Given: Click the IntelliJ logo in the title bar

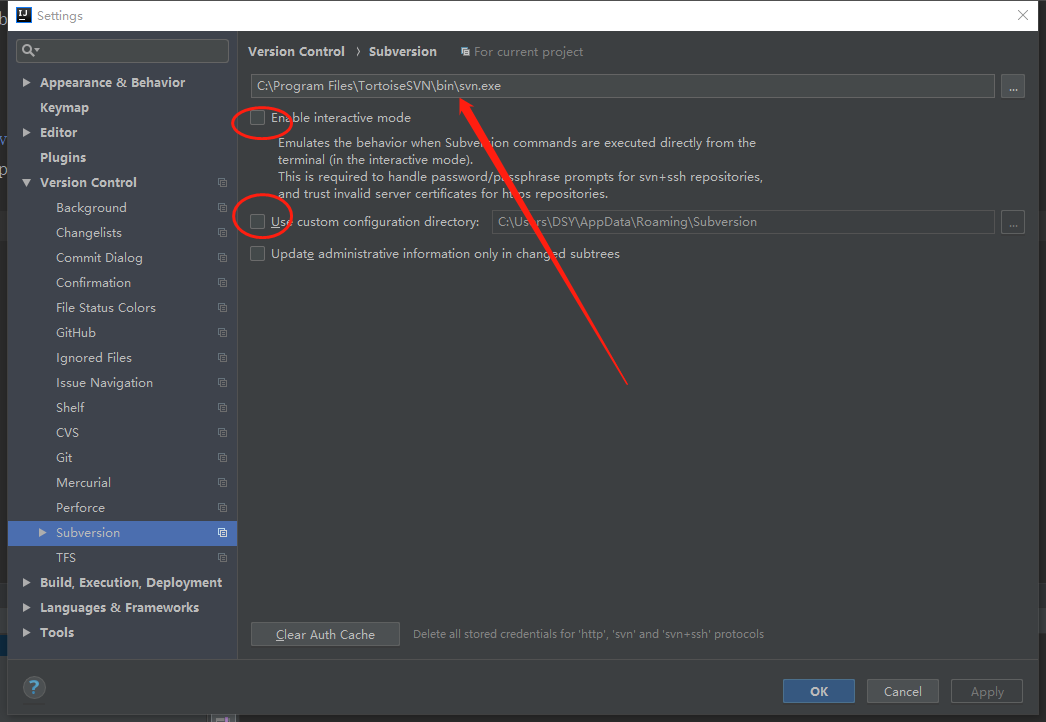Looking at the screenshot, I should (x=23, y=15).
